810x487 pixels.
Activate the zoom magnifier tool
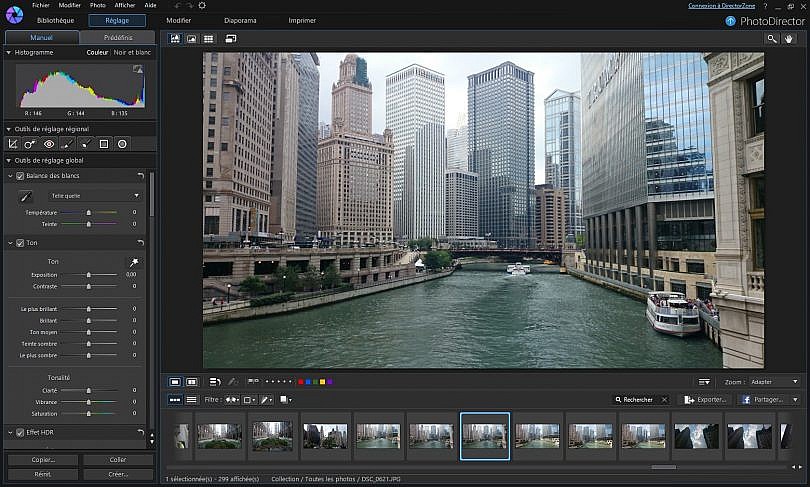(x=772, y=39)
